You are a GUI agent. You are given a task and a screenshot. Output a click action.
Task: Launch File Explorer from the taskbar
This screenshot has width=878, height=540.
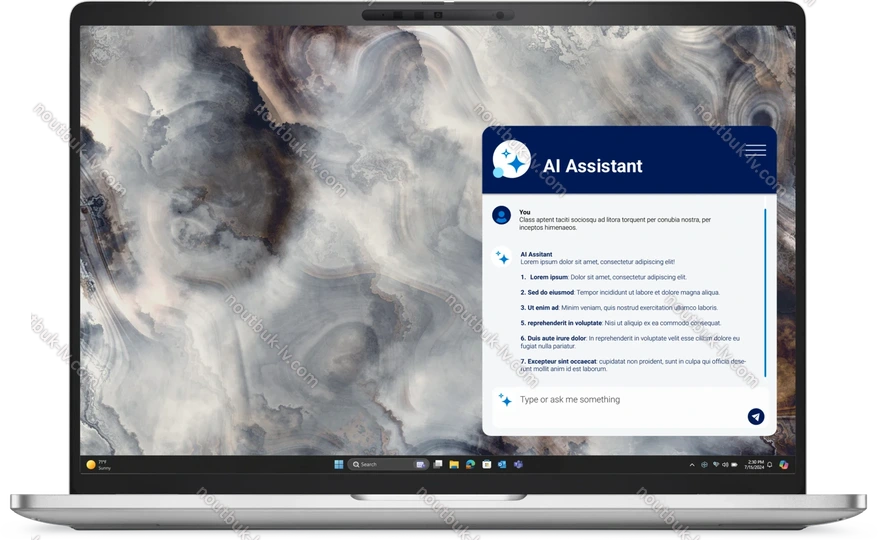(x=454, y=464)
